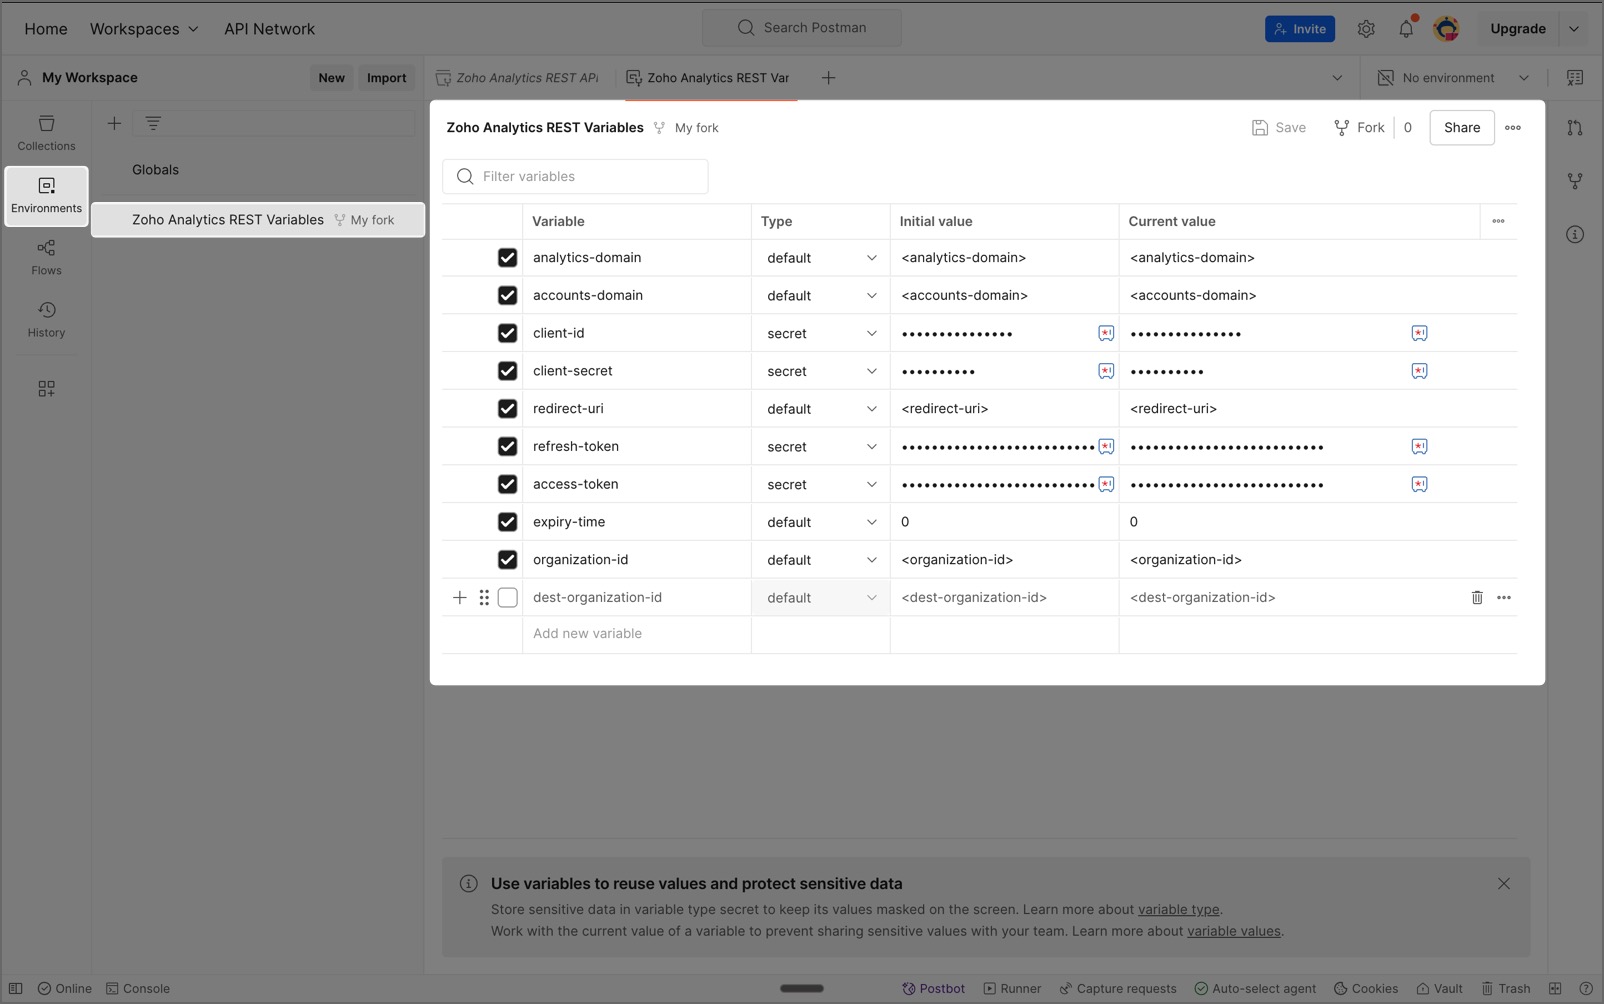The width and height of the screenshot is (1604, 1004).
Task: Delete the dest-organization-id variable row
Action: [x=1476, y=598]
